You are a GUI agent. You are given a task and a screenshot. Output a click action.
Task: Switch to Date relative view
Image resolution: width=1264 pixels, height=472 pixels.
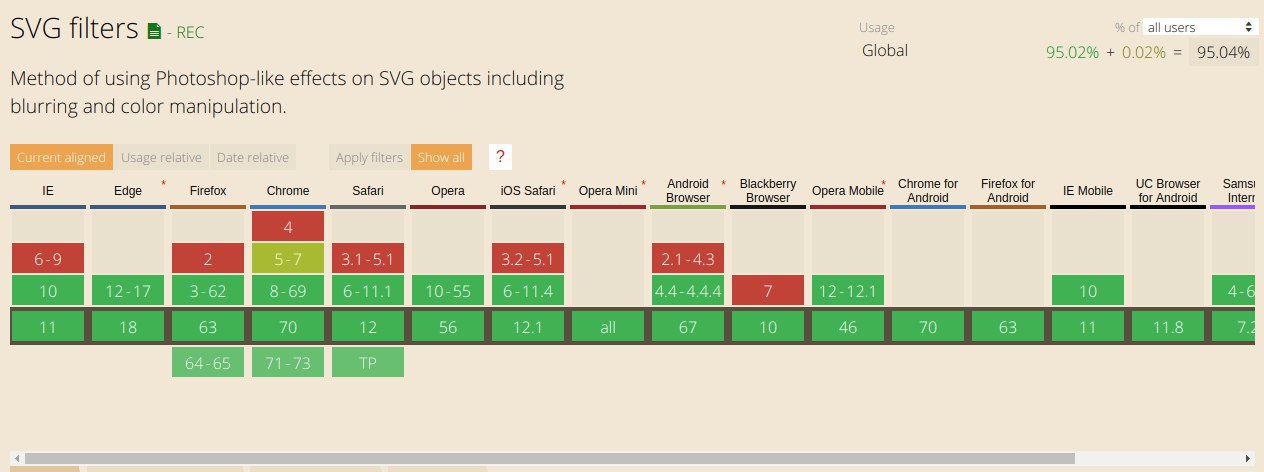coord(252,157)
